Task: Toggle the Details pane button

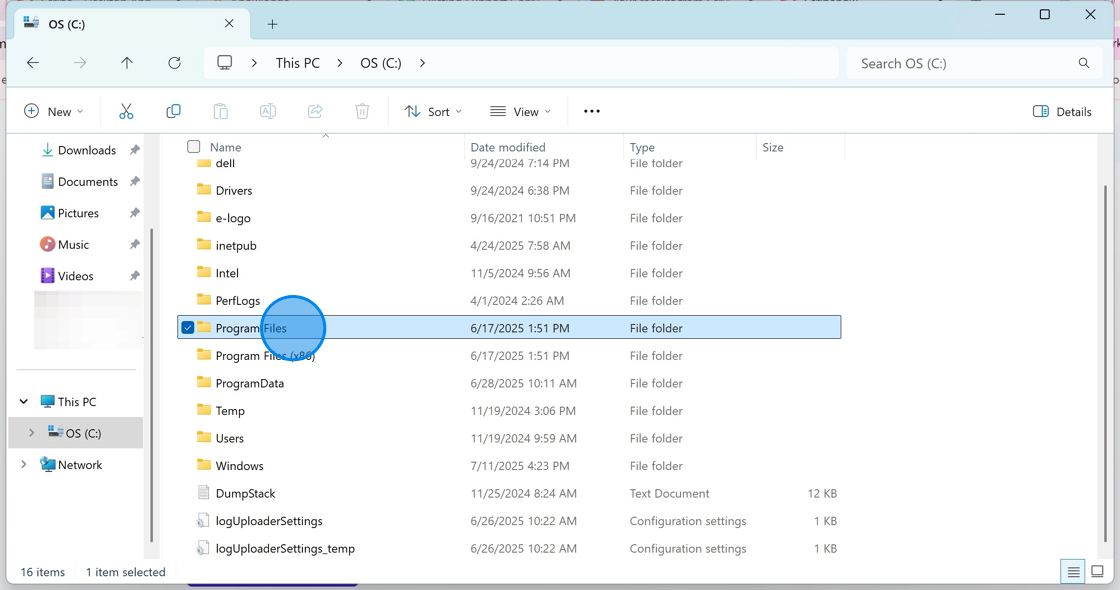Action: point(1062,111)
